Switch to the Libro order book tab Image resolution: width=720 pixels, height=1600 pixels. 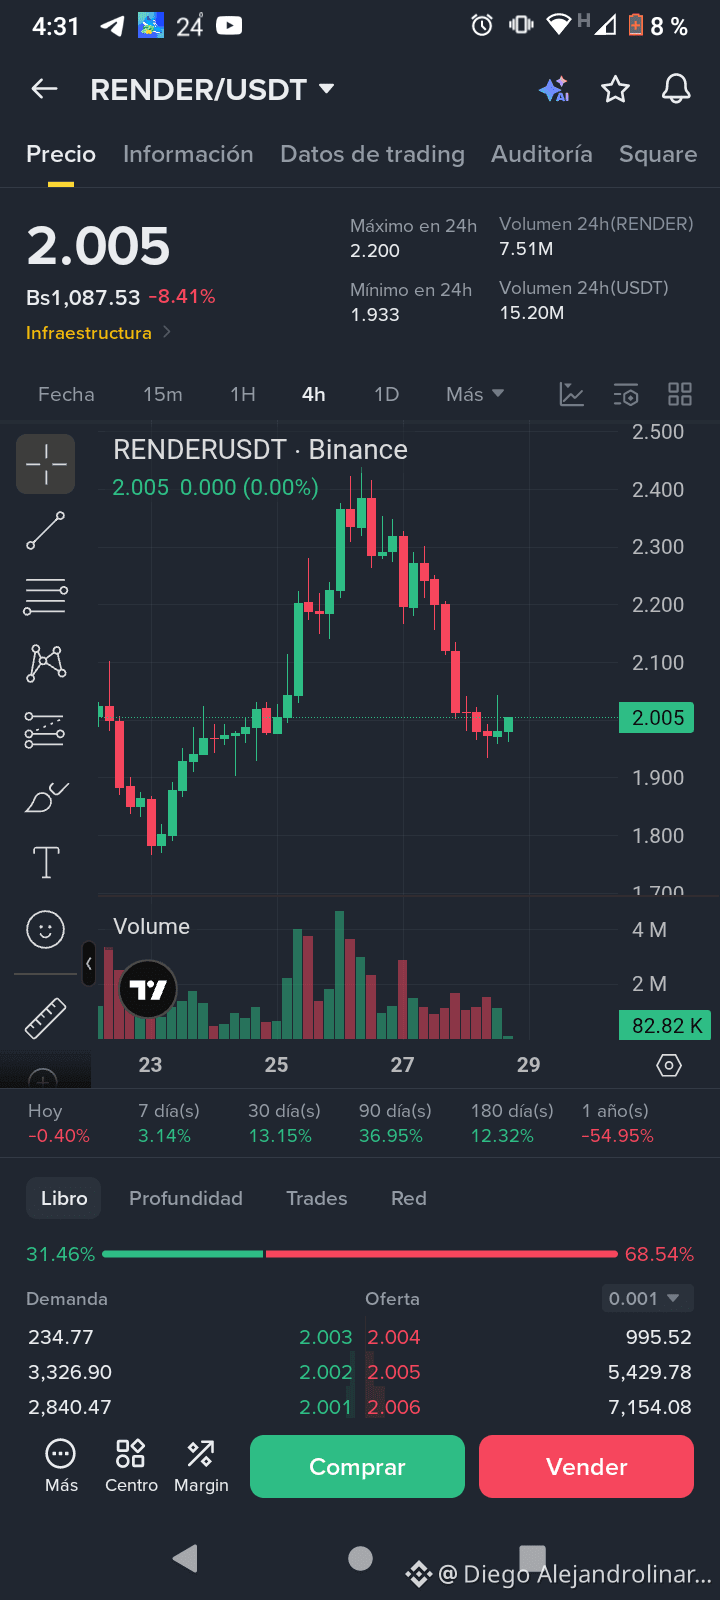point(64,1198)
